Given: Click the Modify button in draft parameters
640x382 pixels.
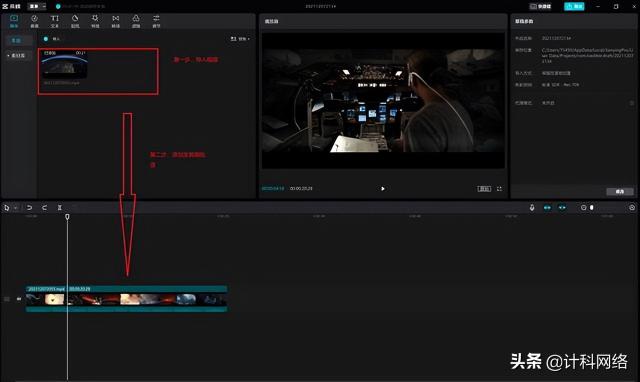Looking at the screenshot, I should pyautogui.click(x=620, y=191).
